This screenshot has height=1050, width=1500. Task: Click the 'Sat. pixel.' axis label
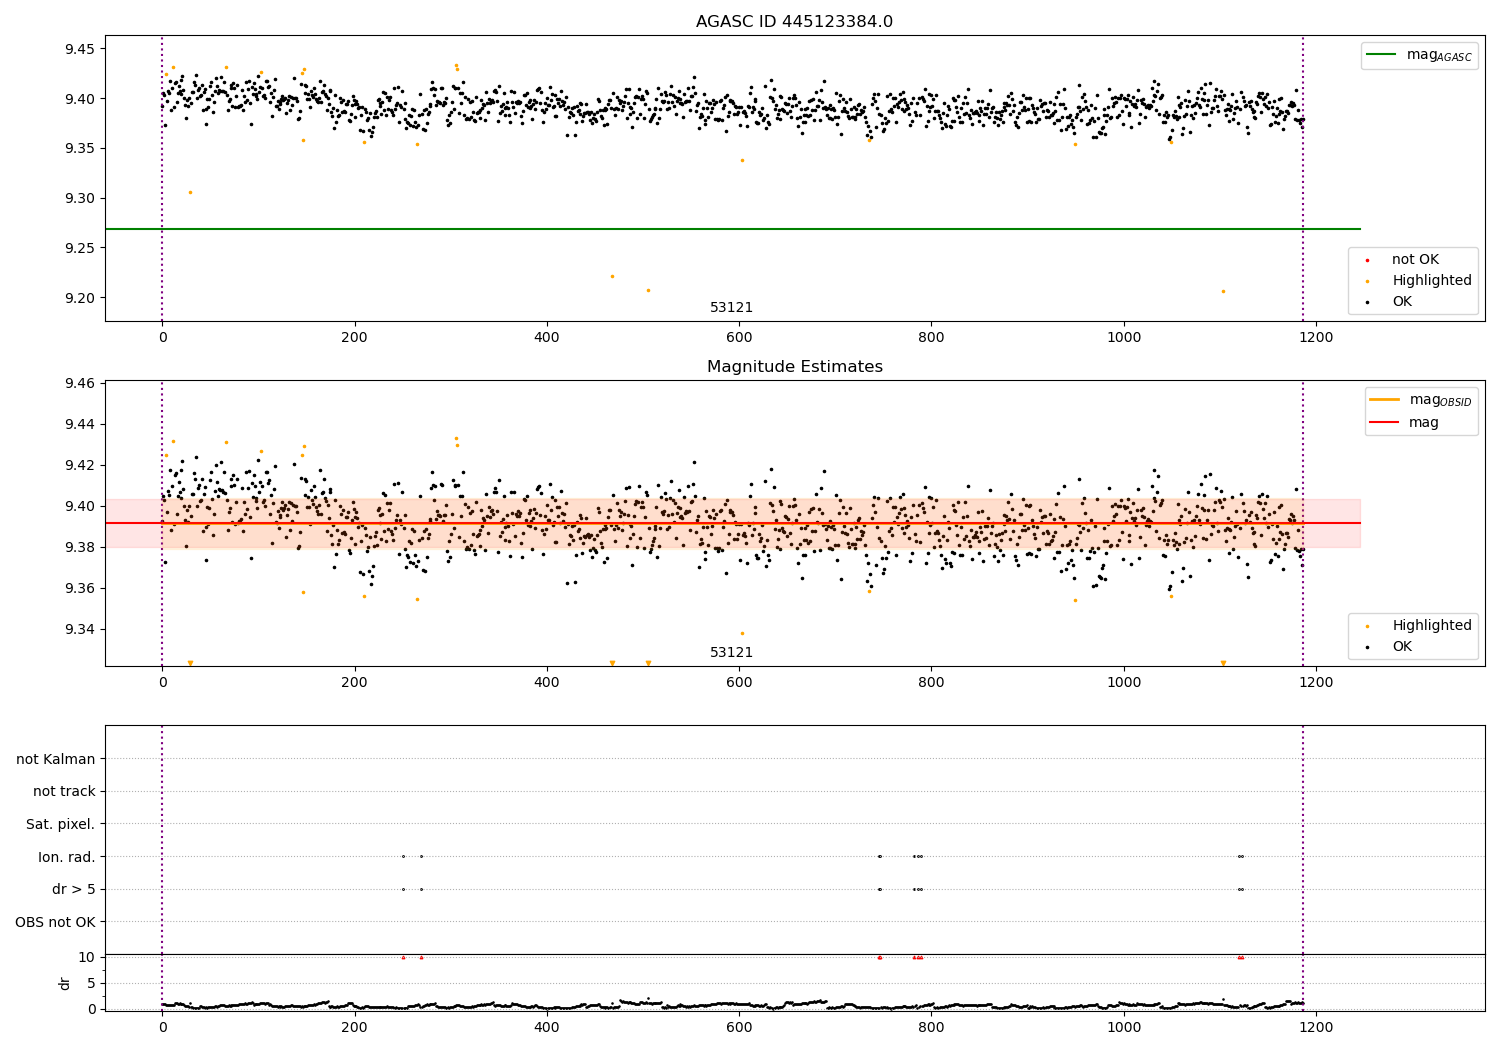point(61,824)
